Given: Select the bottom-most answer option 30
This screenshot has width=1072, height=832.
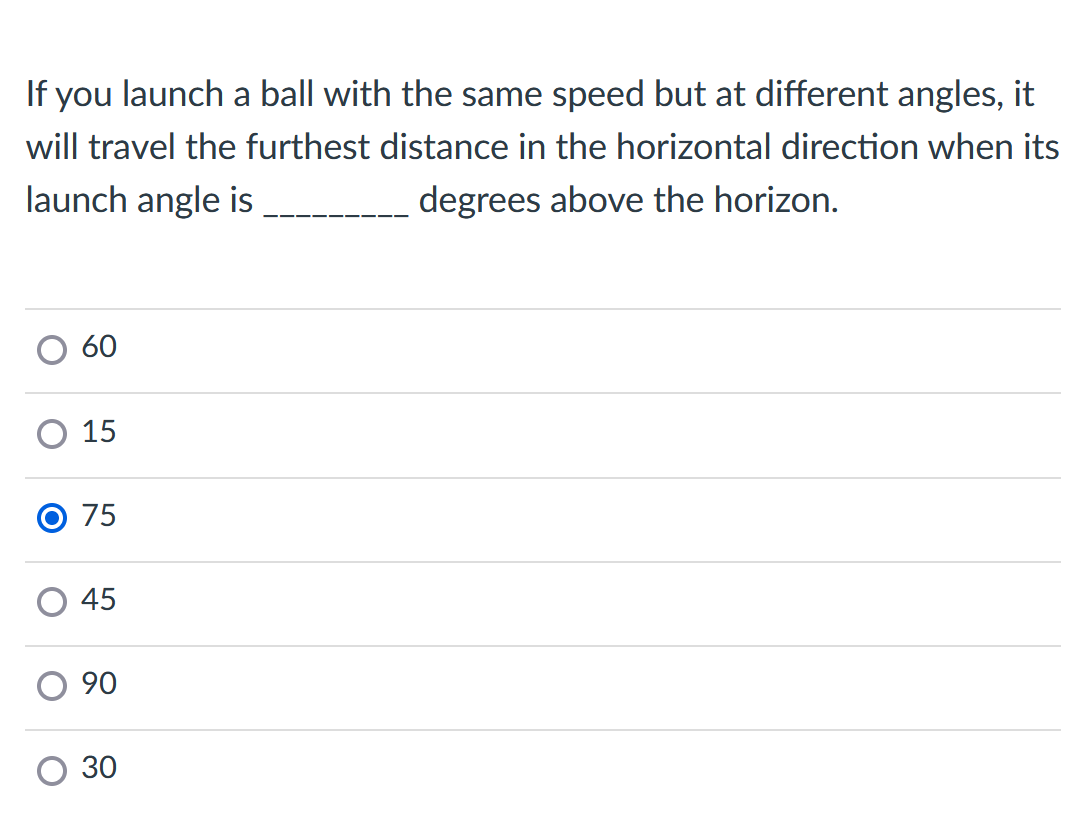Looking at the screenshot, I should pyautogui.click(x=51, y=769).
